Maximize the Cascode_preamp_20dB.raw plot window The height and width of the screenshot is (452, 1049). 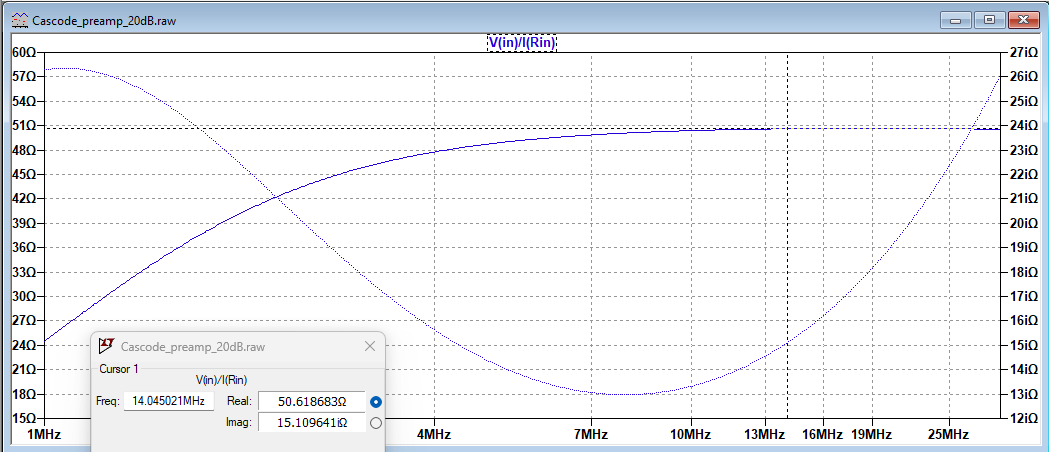[x=989, y=20]
